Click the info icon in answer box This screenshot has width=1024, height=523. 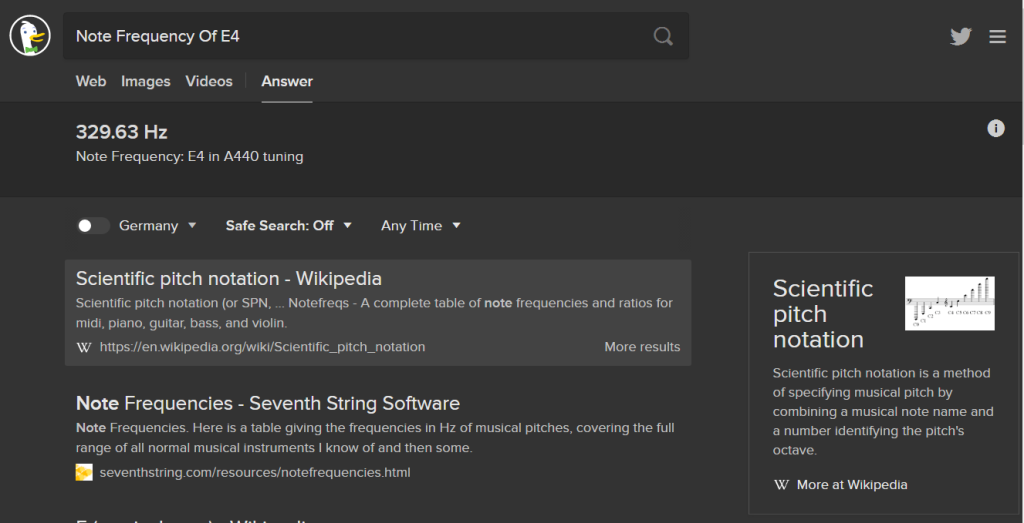(995, 128)
